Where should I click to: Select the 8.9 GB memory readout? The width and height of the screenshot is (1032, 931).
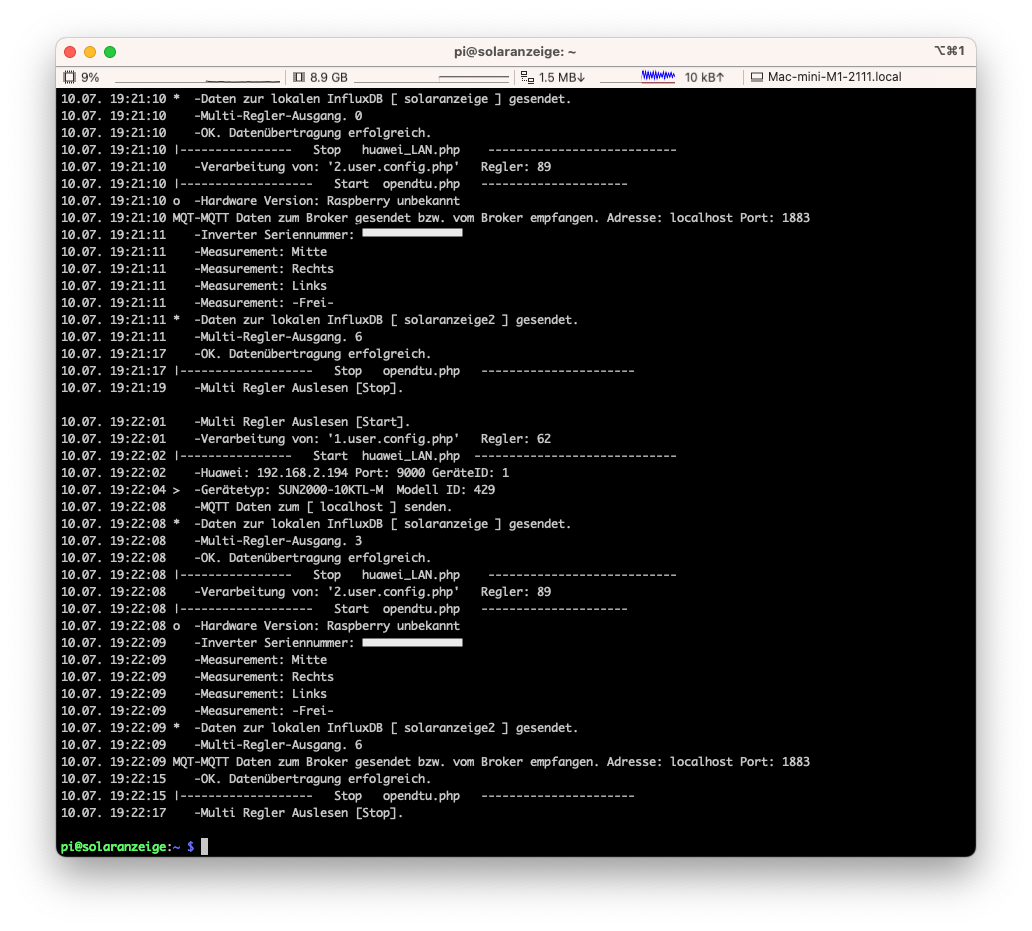point(328,77)
